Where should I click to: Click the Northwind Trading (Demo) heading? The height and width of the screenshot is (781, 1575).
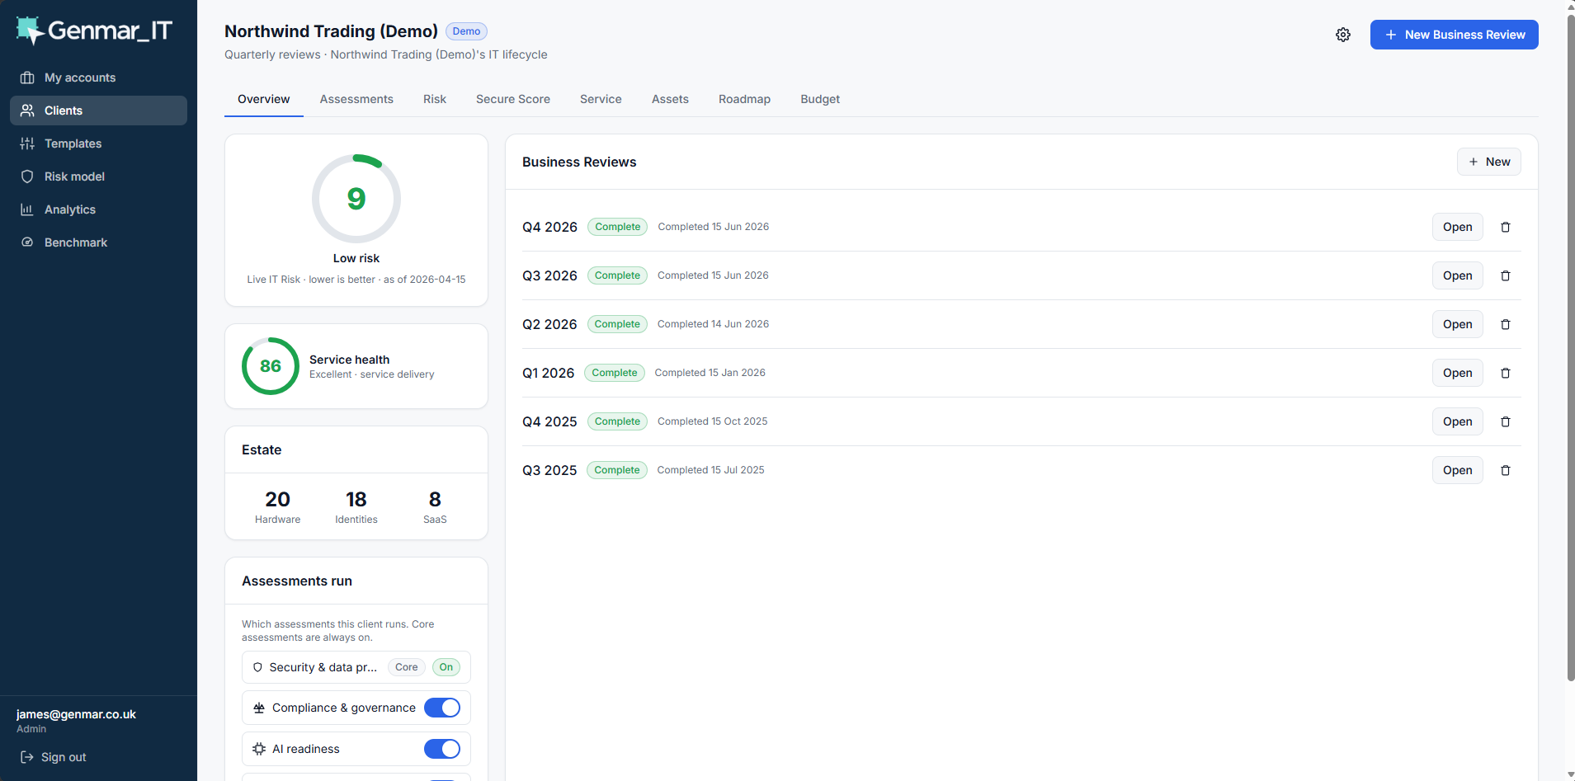pos(331,32)
